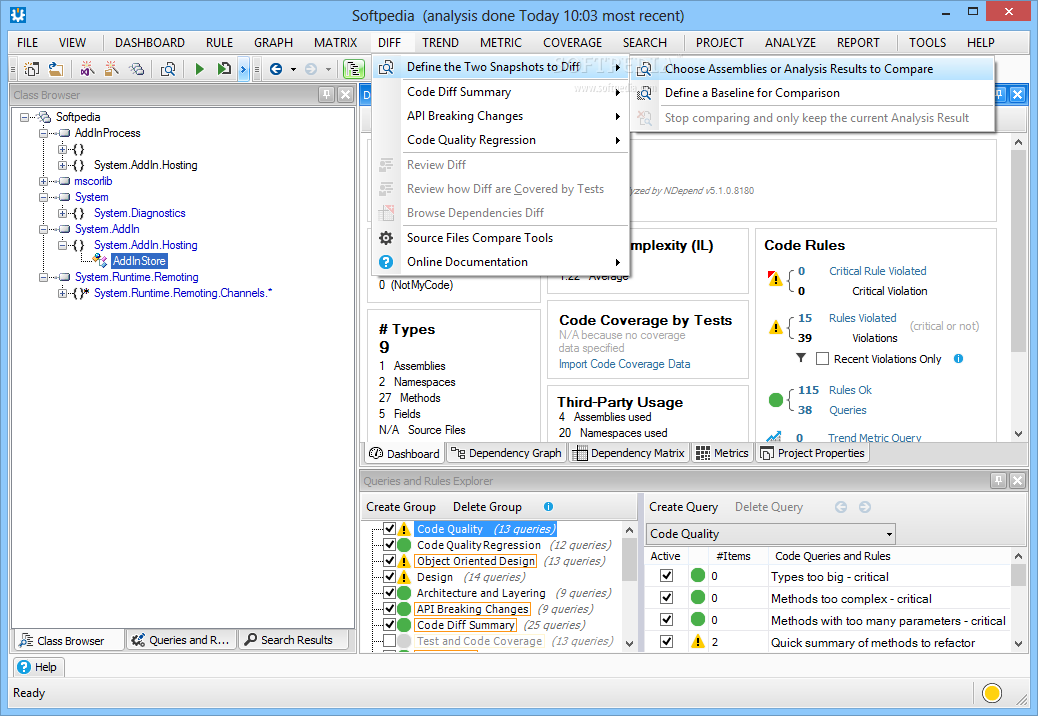Click the info icon next to Delete Group

click(x=548, y=507)
